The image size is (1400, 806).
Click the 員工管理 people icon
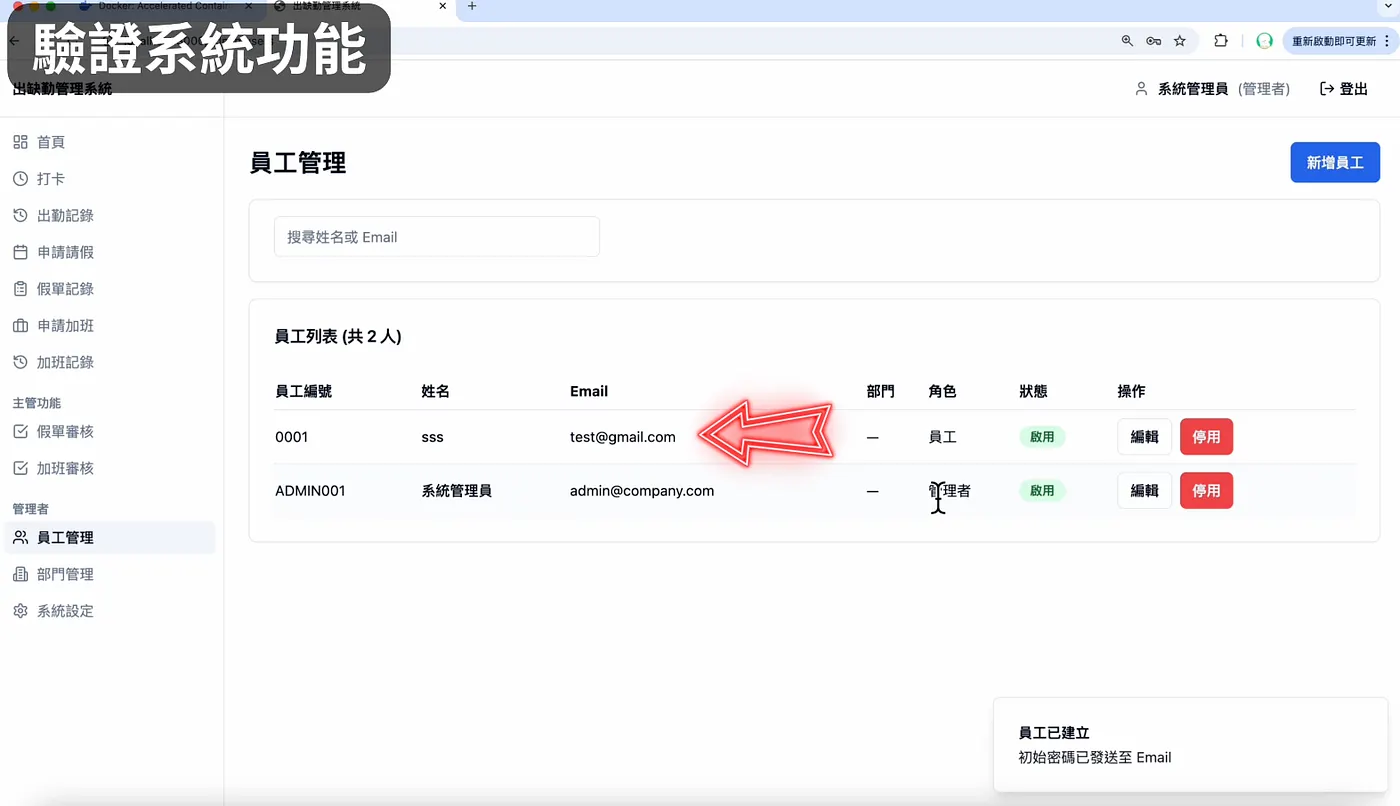pyautogui.click(x=20, y=538)
